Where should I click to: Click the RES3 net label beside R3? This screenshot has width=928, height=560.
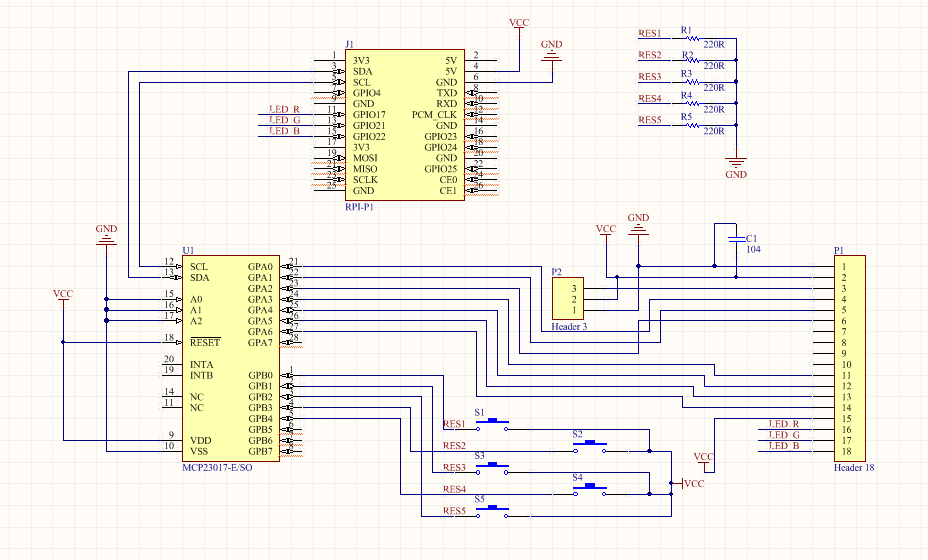click(x=649, y=77)
